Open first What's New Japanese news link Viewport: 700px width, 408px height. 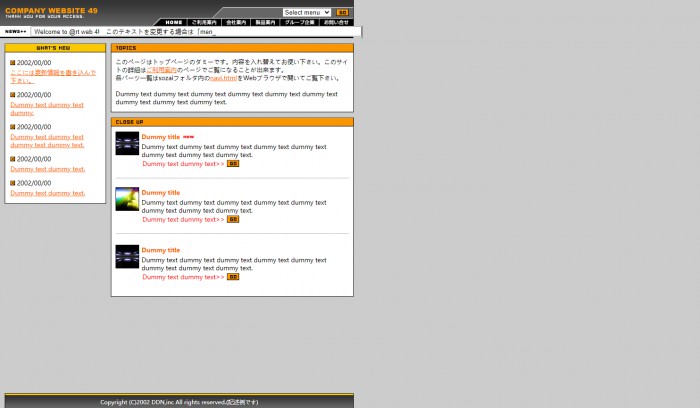coord(53,76)
